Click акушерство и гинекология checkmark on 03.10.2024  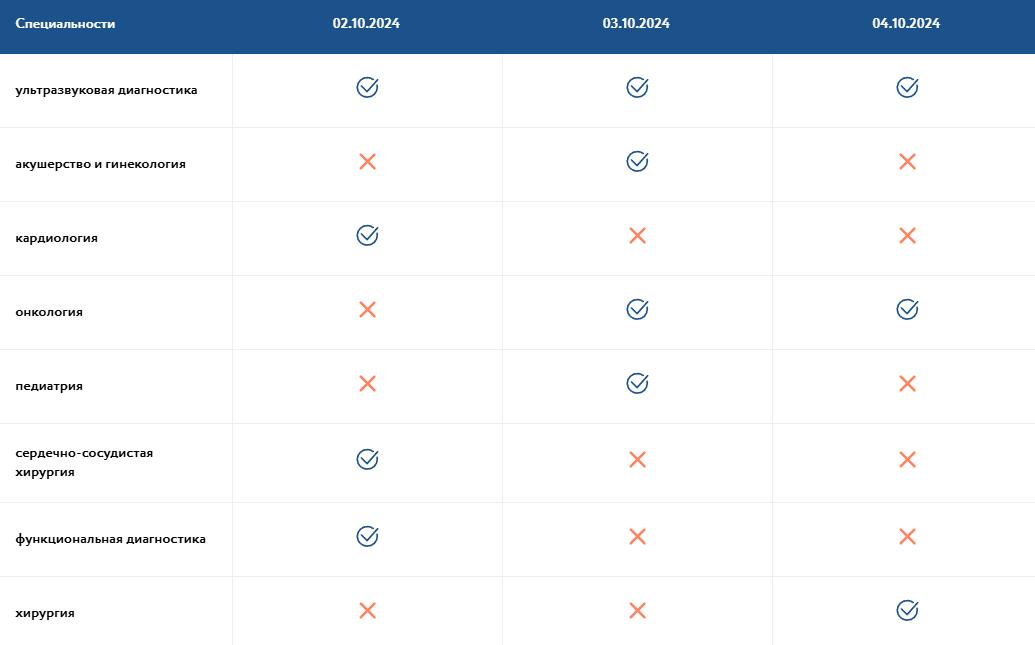637,161
